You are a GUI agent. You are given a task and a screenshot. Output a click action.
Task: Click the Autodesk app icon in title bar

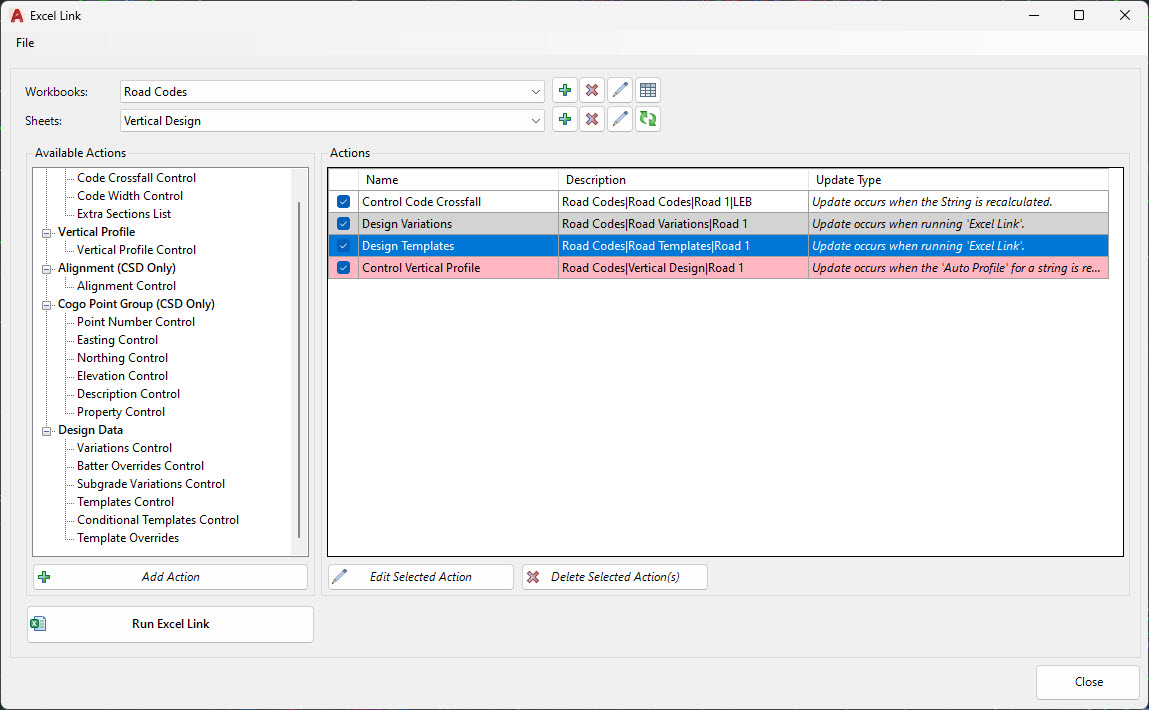[16, 15]
